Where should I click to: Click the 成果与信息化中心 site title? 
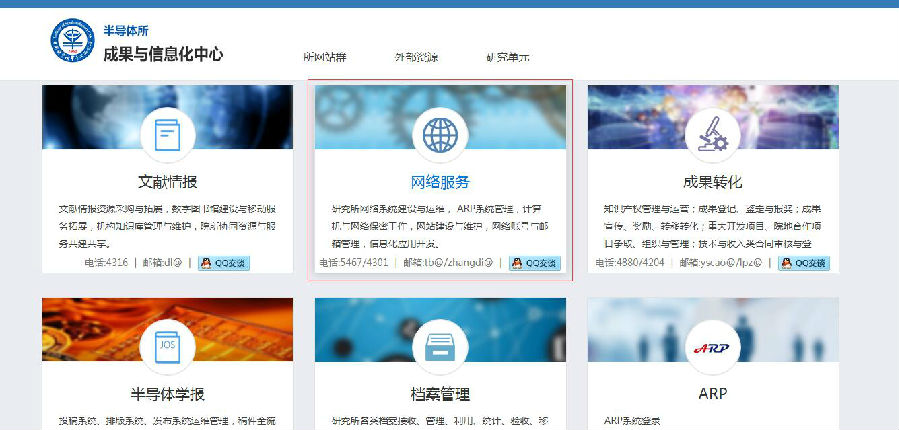point(163,53)
